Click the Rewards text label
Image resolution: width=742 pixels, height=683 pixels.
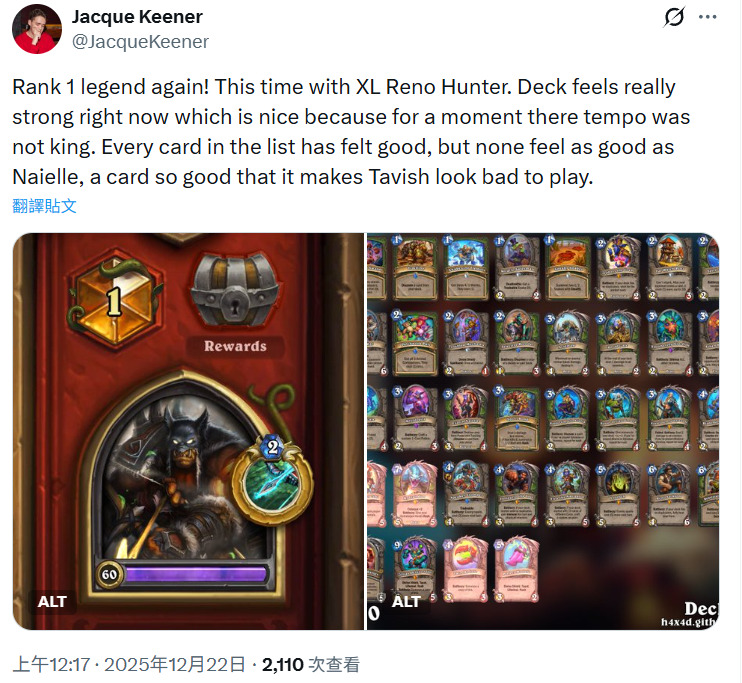tap(235, 346)
